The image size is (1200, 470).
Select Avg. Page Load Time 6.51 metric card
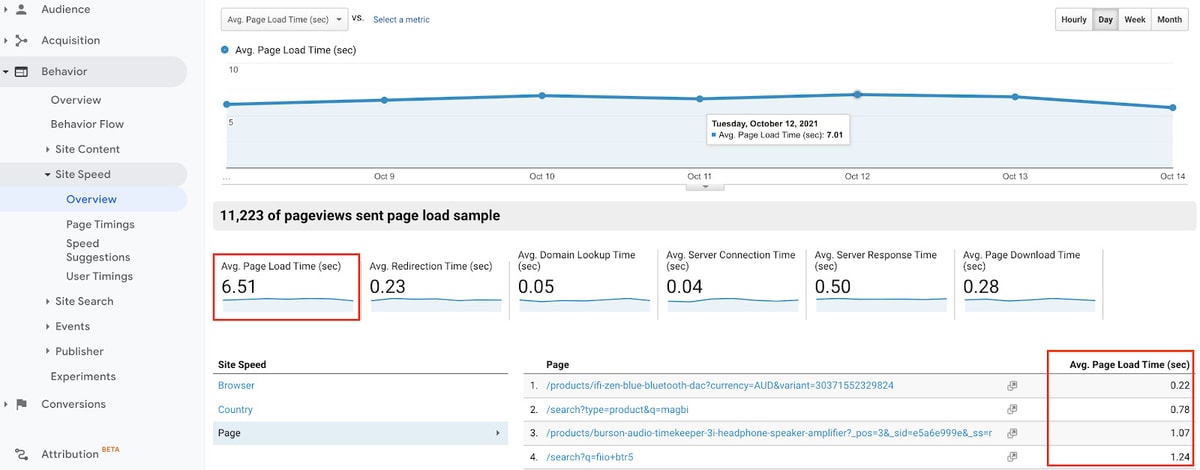pos(286,285)
